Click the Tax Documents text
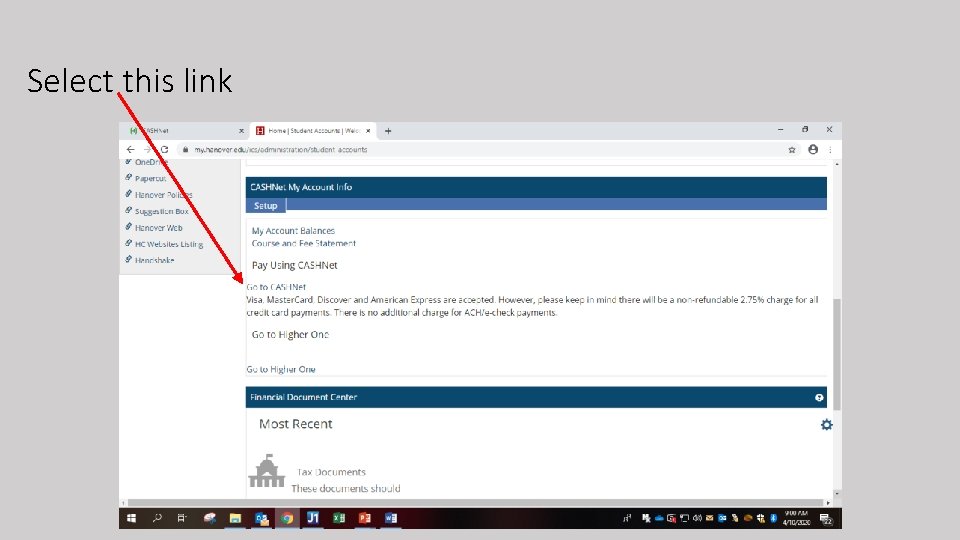This screenshot has width=960, height=540. (x=331, y=472)
